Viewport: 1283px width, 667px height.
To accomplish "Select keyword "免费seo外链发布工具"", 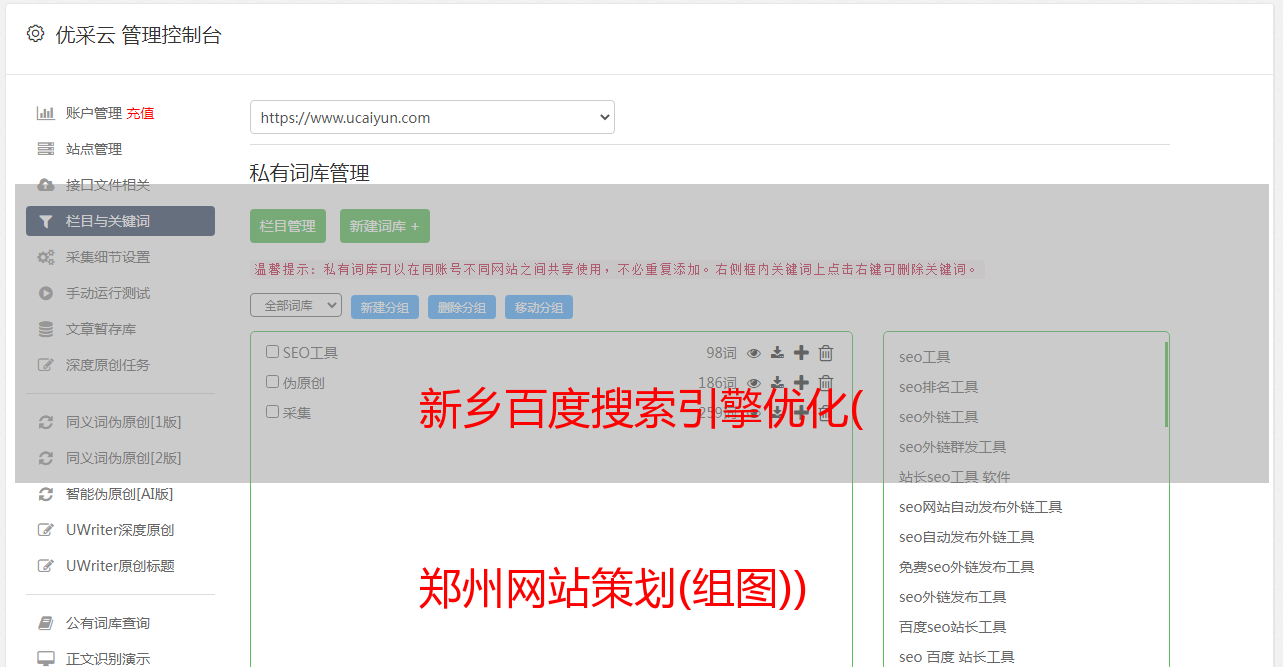I will point(967,567).
